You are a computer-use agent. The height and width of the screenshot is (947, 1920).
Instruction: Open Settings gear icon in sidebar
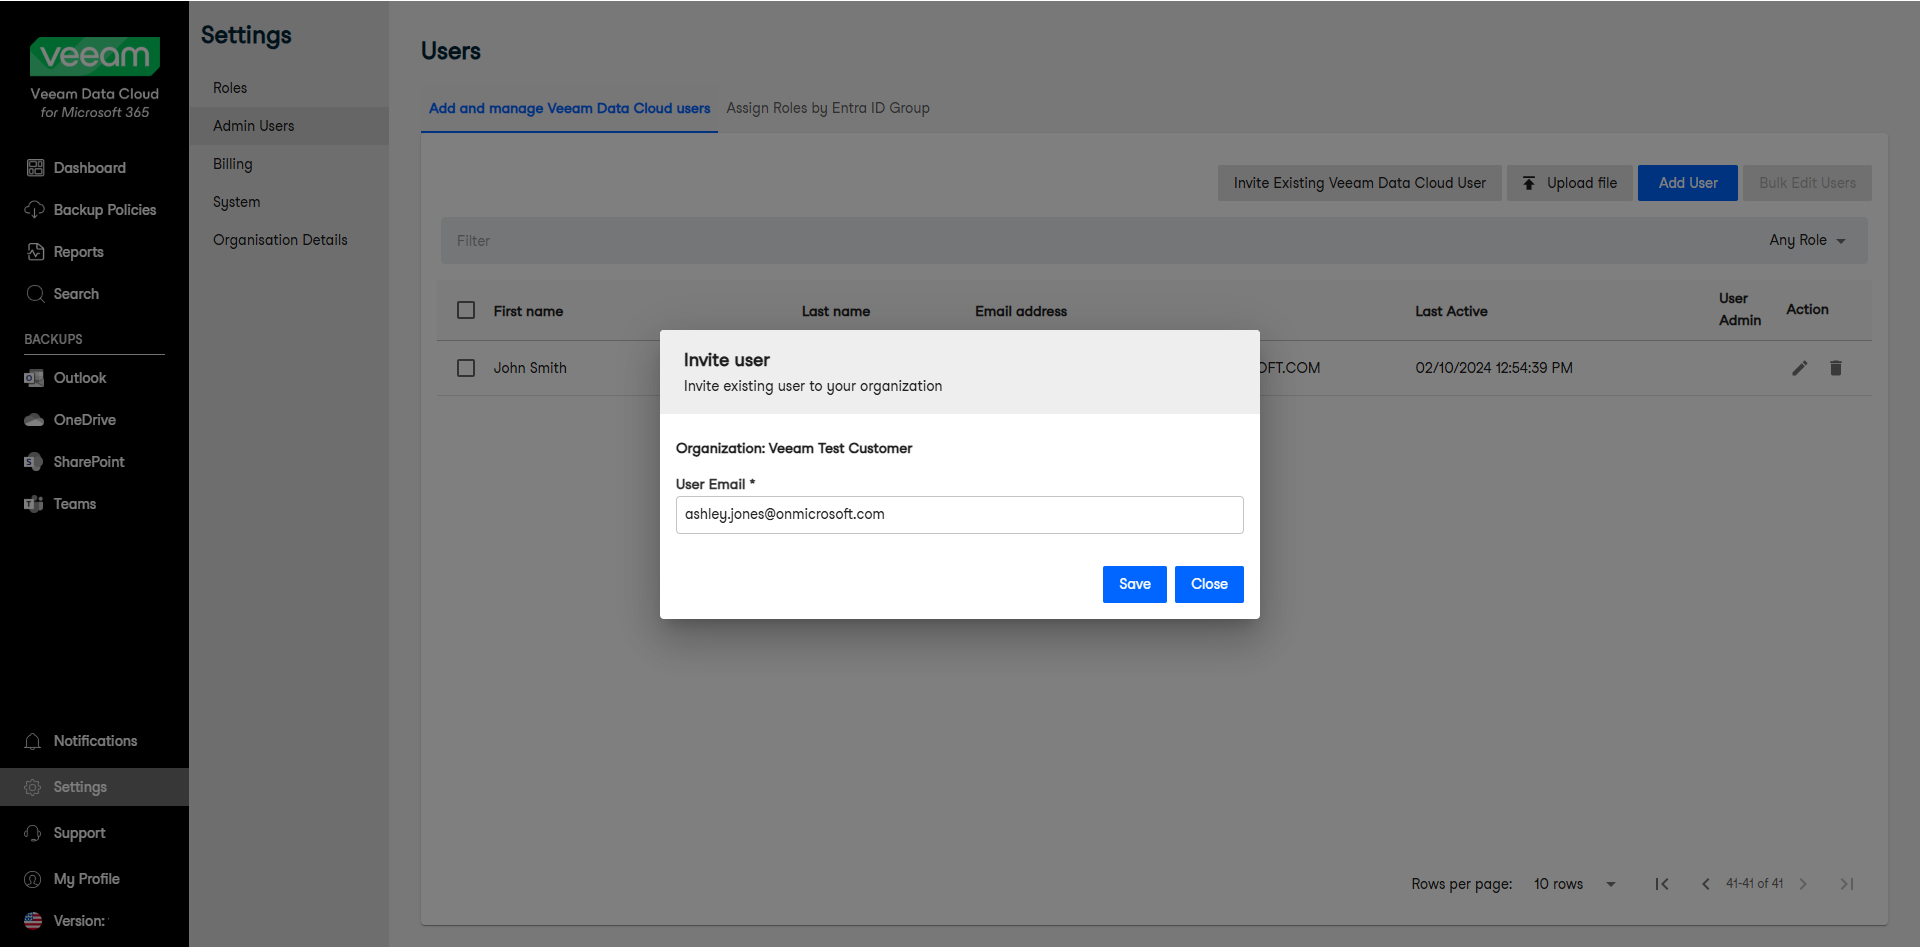(x=33, y=787)
